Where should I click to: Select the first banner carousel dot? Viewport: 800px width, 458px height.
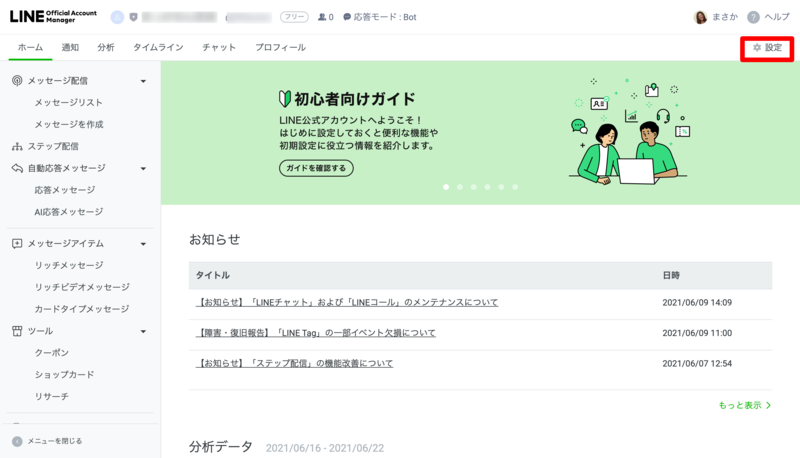click(446, 187)
